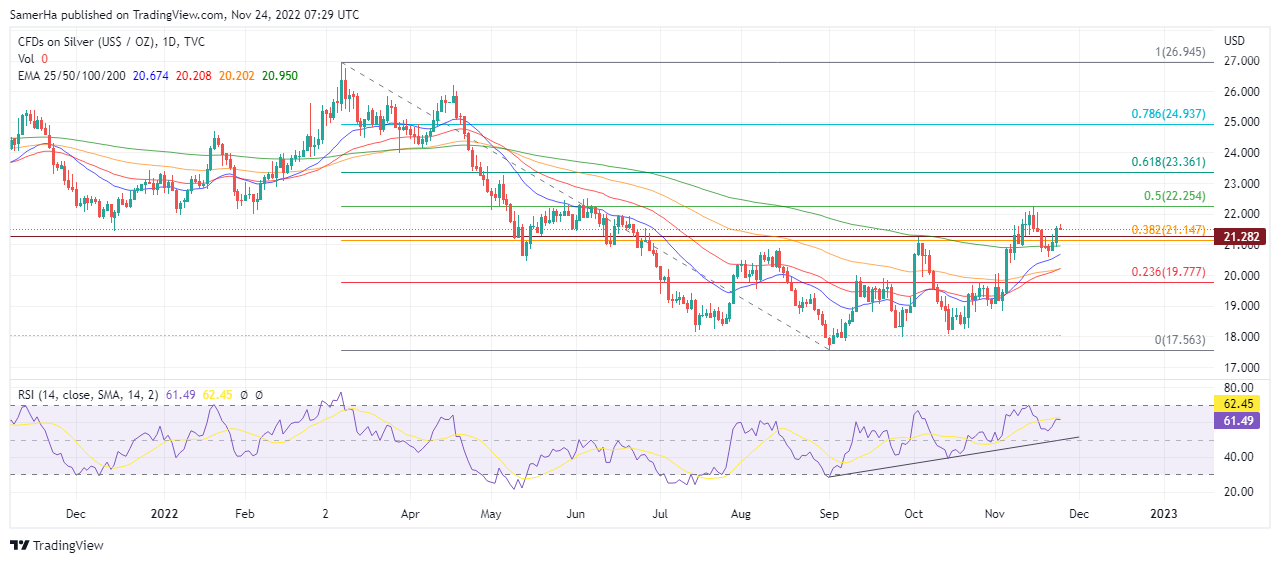Click the green EMA value 20.950

pos(279,76)
